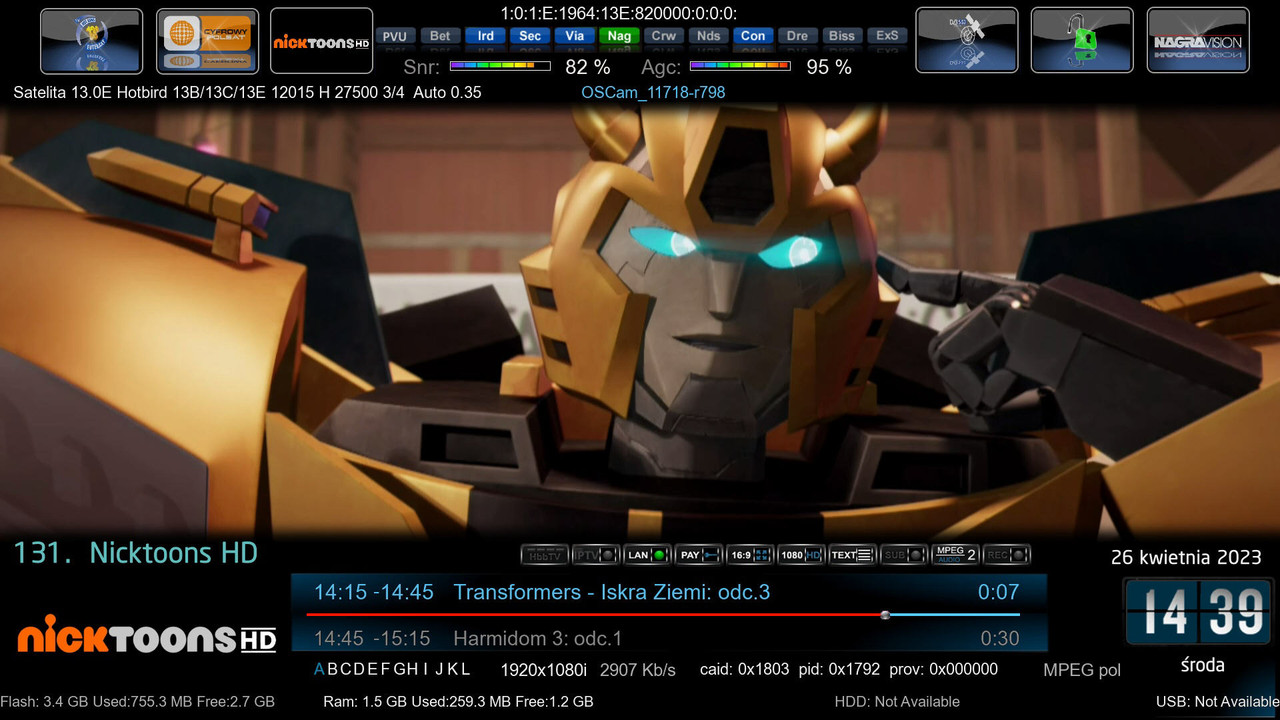This screenshot has width=1280, height=720.
Task: Click the 16:9 aspect ratio icon
Action: [x=750, y=555]
